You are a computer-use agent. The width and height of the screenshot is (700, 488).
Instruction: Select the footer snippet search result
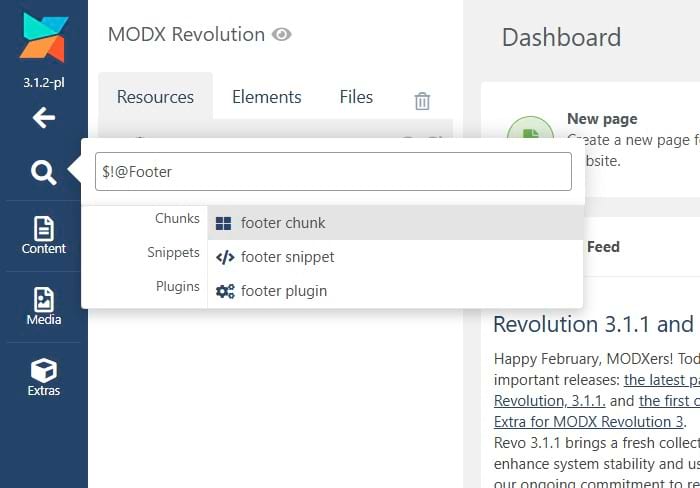coord(396,257)
